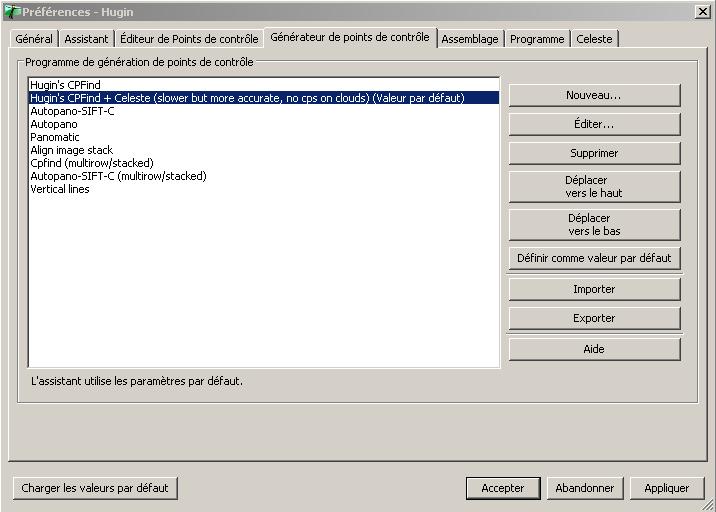Click the Nouveau... button
The width and height of the screenshot is (716, 512).
(x=594, y=95)
